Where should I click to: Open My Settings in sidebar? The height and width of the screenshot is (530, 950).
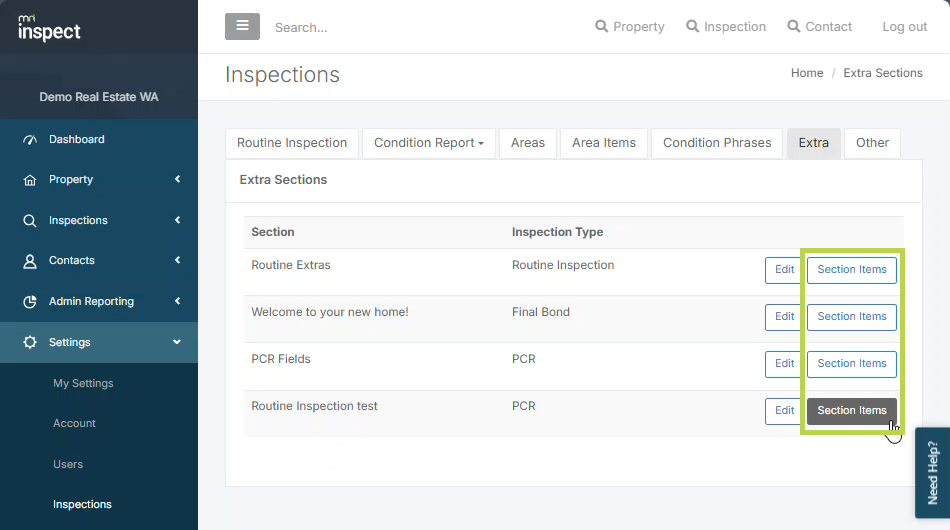[83, 383]
